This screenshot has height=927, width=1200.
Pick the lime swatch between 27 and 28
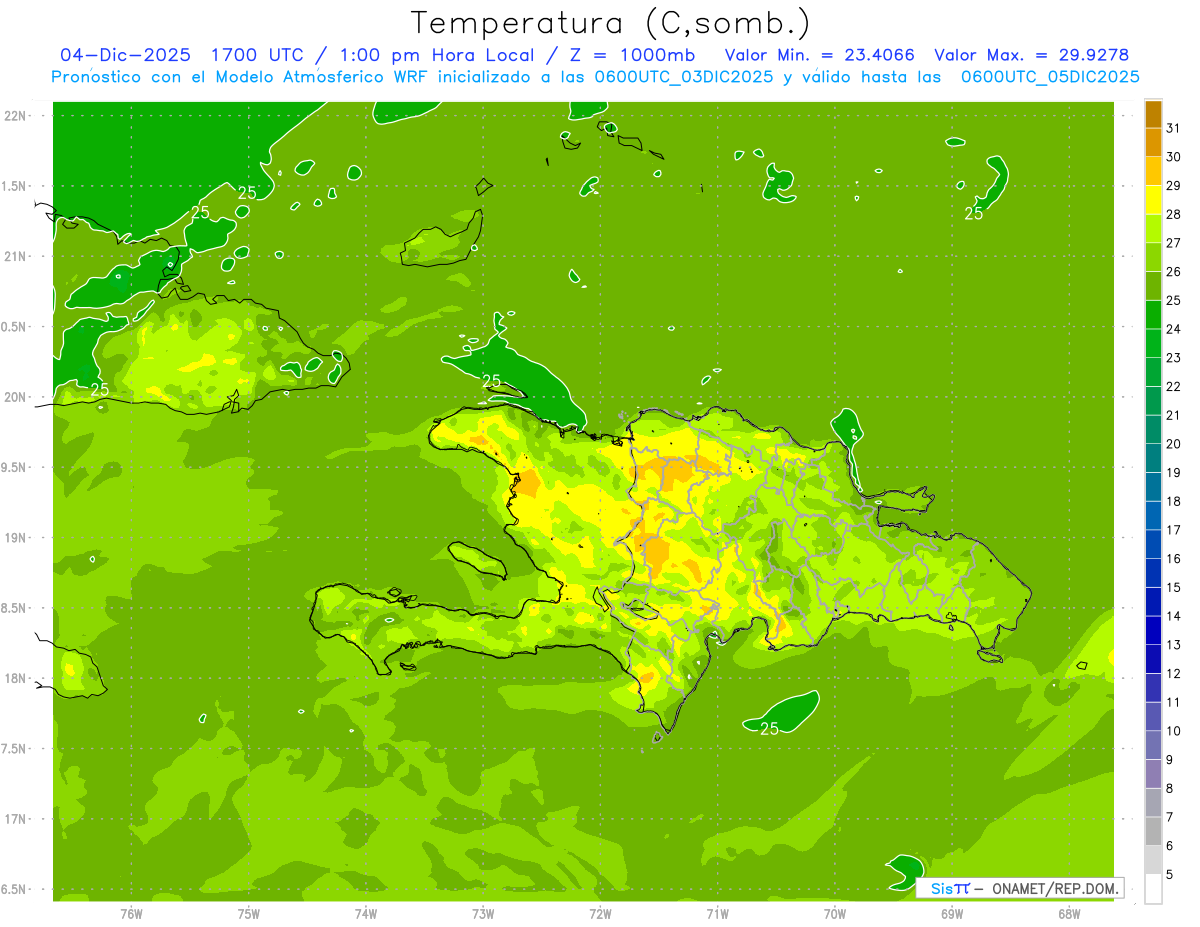[x=1153, y=228]
